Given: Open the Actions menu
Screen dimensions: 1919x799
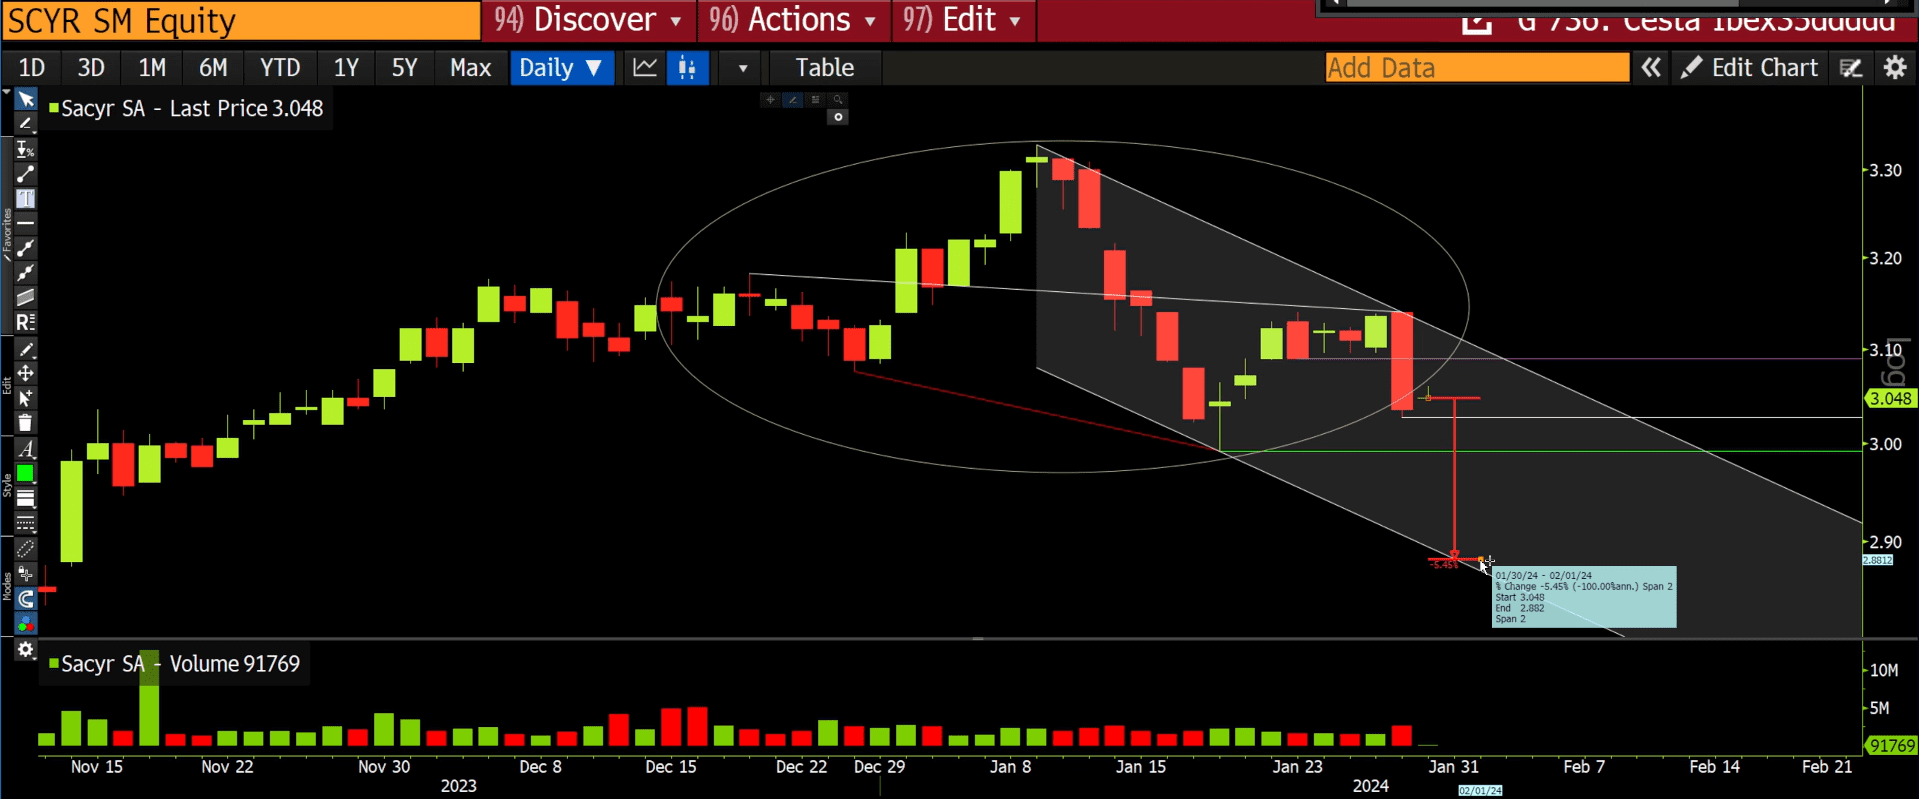Looking at the screenshot, I should 792,20.
